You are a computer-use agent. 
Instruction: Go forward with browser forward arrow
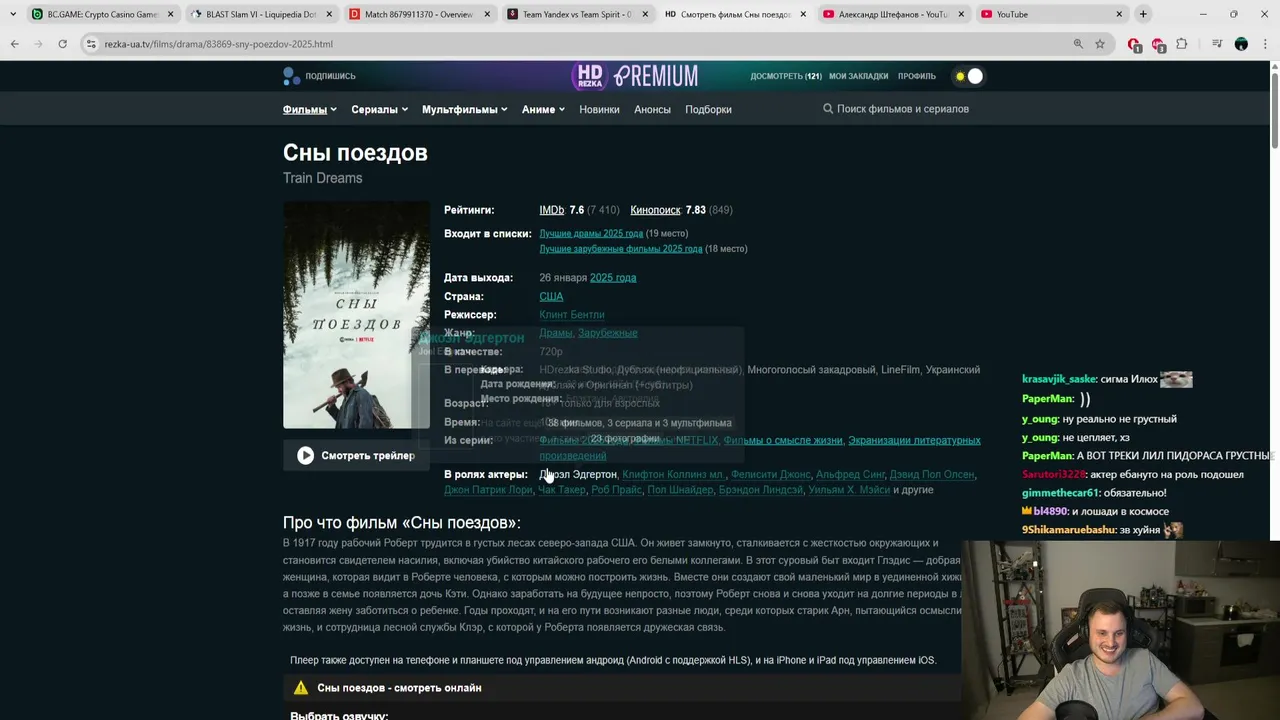[38, 44]
